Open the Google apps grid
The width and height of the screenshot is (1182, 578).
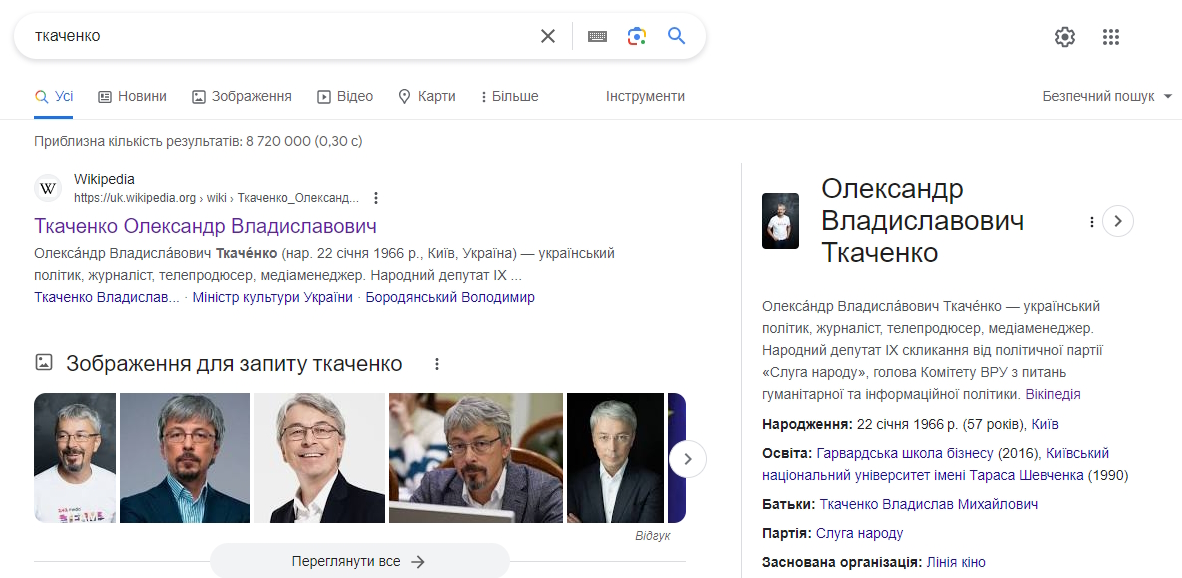click(x=1110, y=37)
